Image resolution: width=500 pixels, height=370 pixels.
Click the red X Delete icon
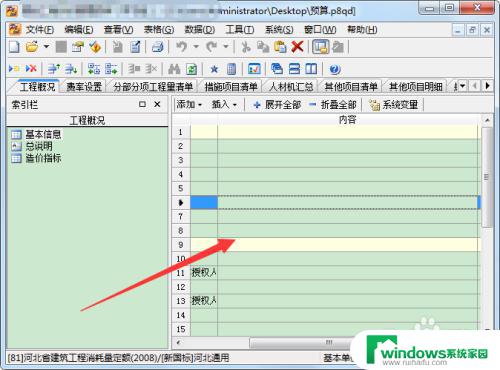(x=297, y=47)
